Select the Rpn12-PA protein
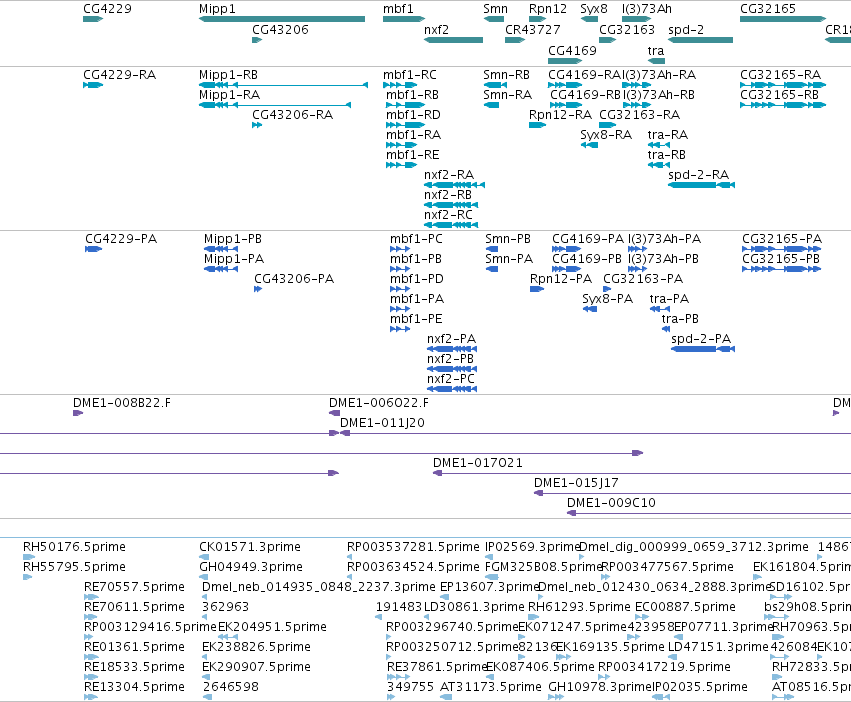Screen dimensions: 851x702 tap(537, 289)
